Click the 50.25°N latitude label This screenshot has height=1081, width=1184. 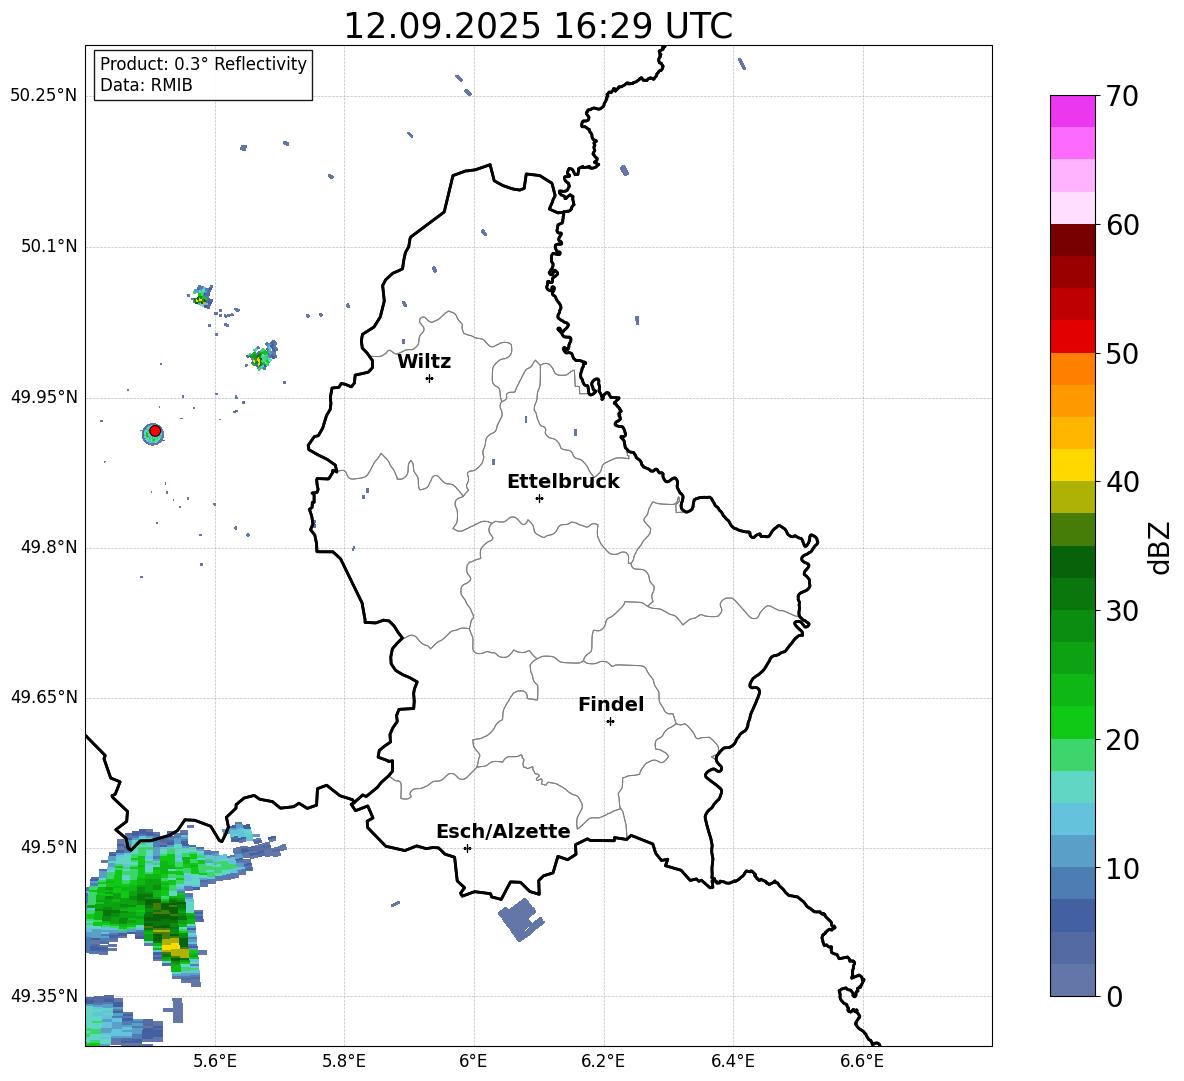point(44,96)
